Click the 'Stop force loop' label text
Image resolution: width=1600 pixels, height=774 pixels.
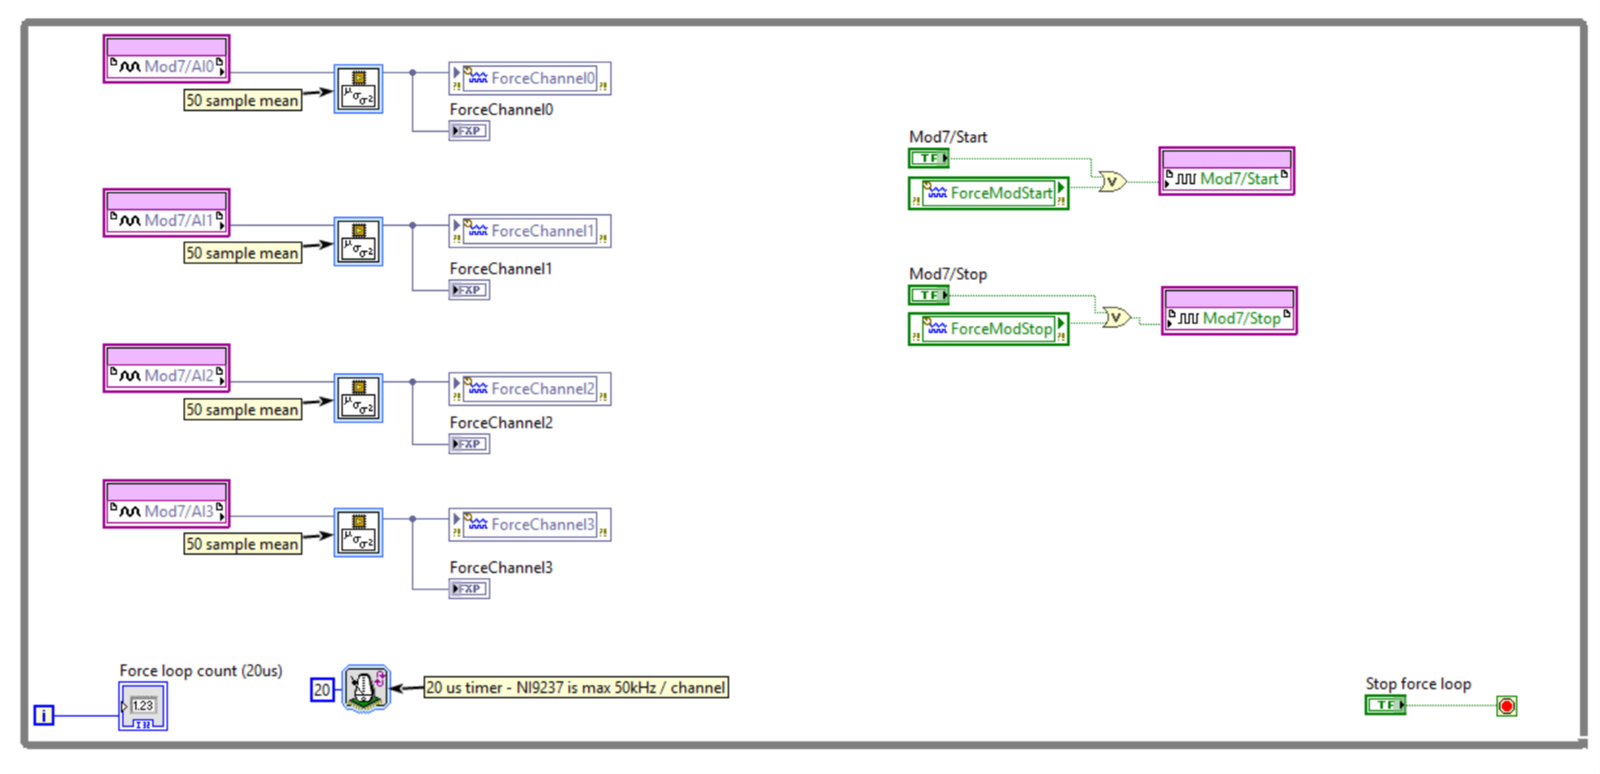tap(1418, 684)
